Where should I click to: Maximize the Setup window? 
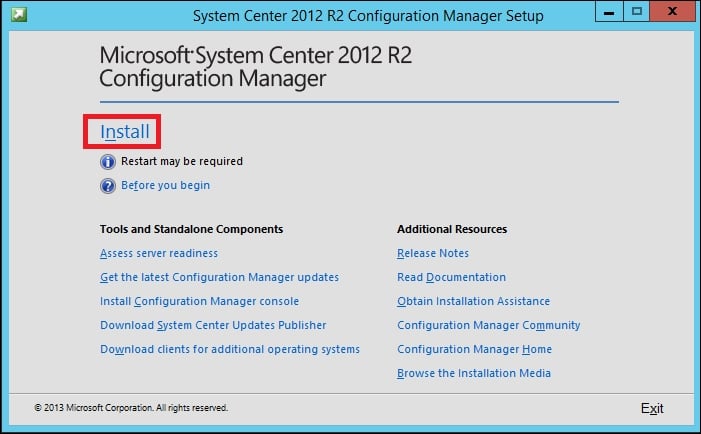coord(637,12)
